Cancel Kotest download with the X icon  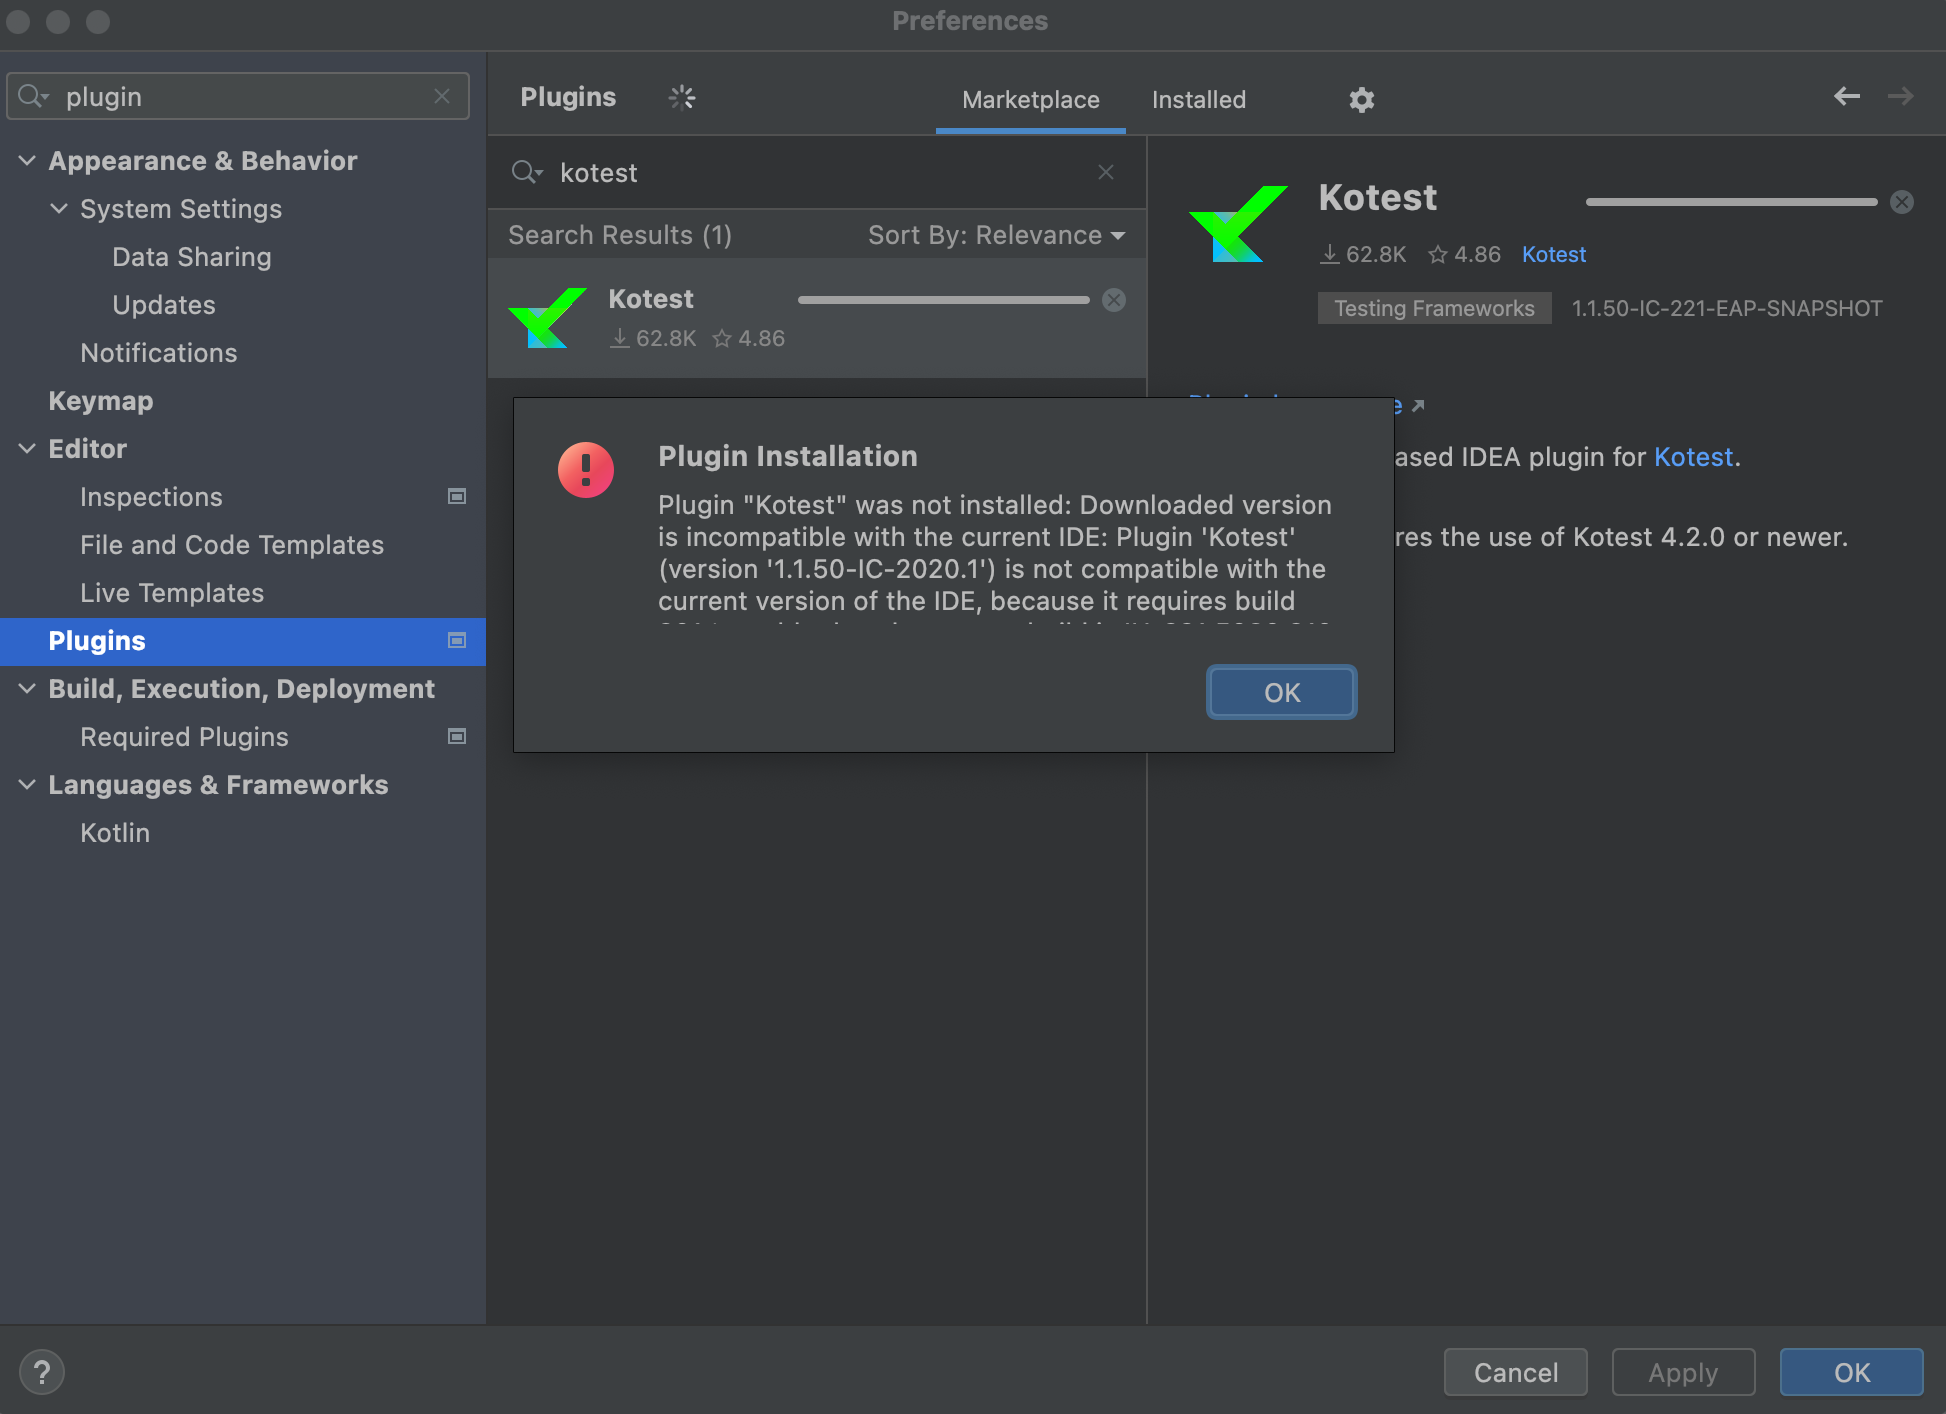pos(1113,299)
